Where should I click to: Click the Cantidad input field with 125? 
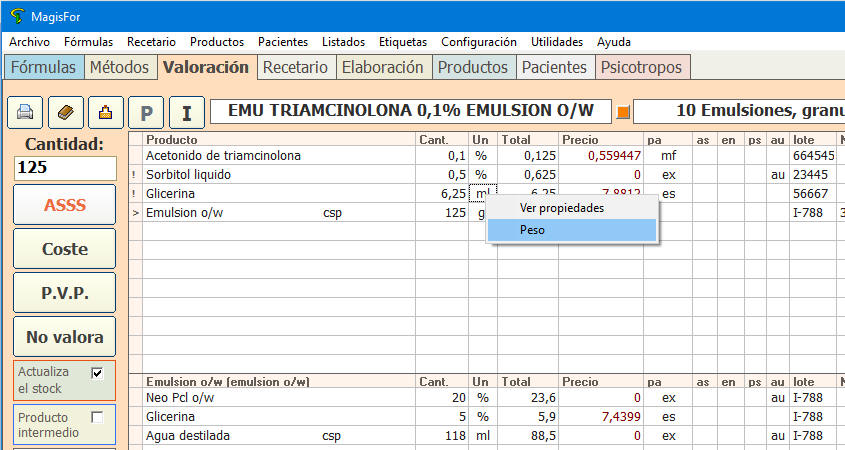click(65, 168)
